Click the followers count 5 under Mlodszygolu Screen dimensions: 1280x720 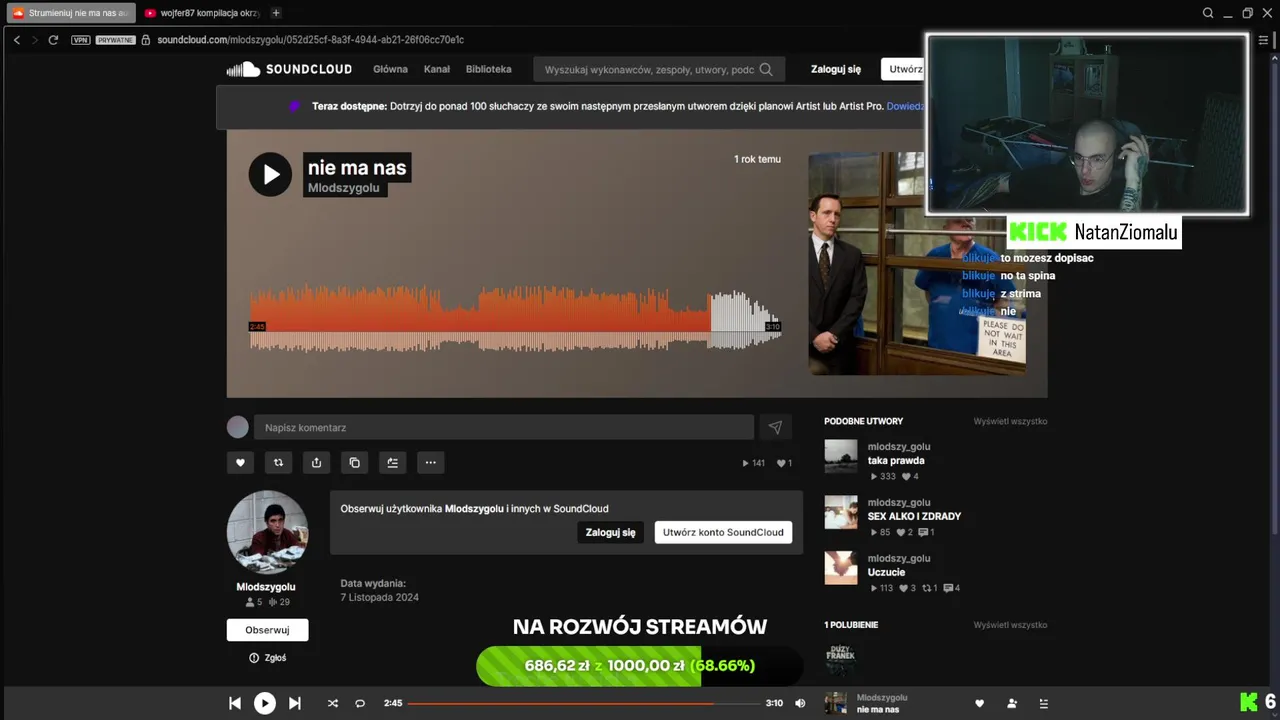(x=254, y=602)
